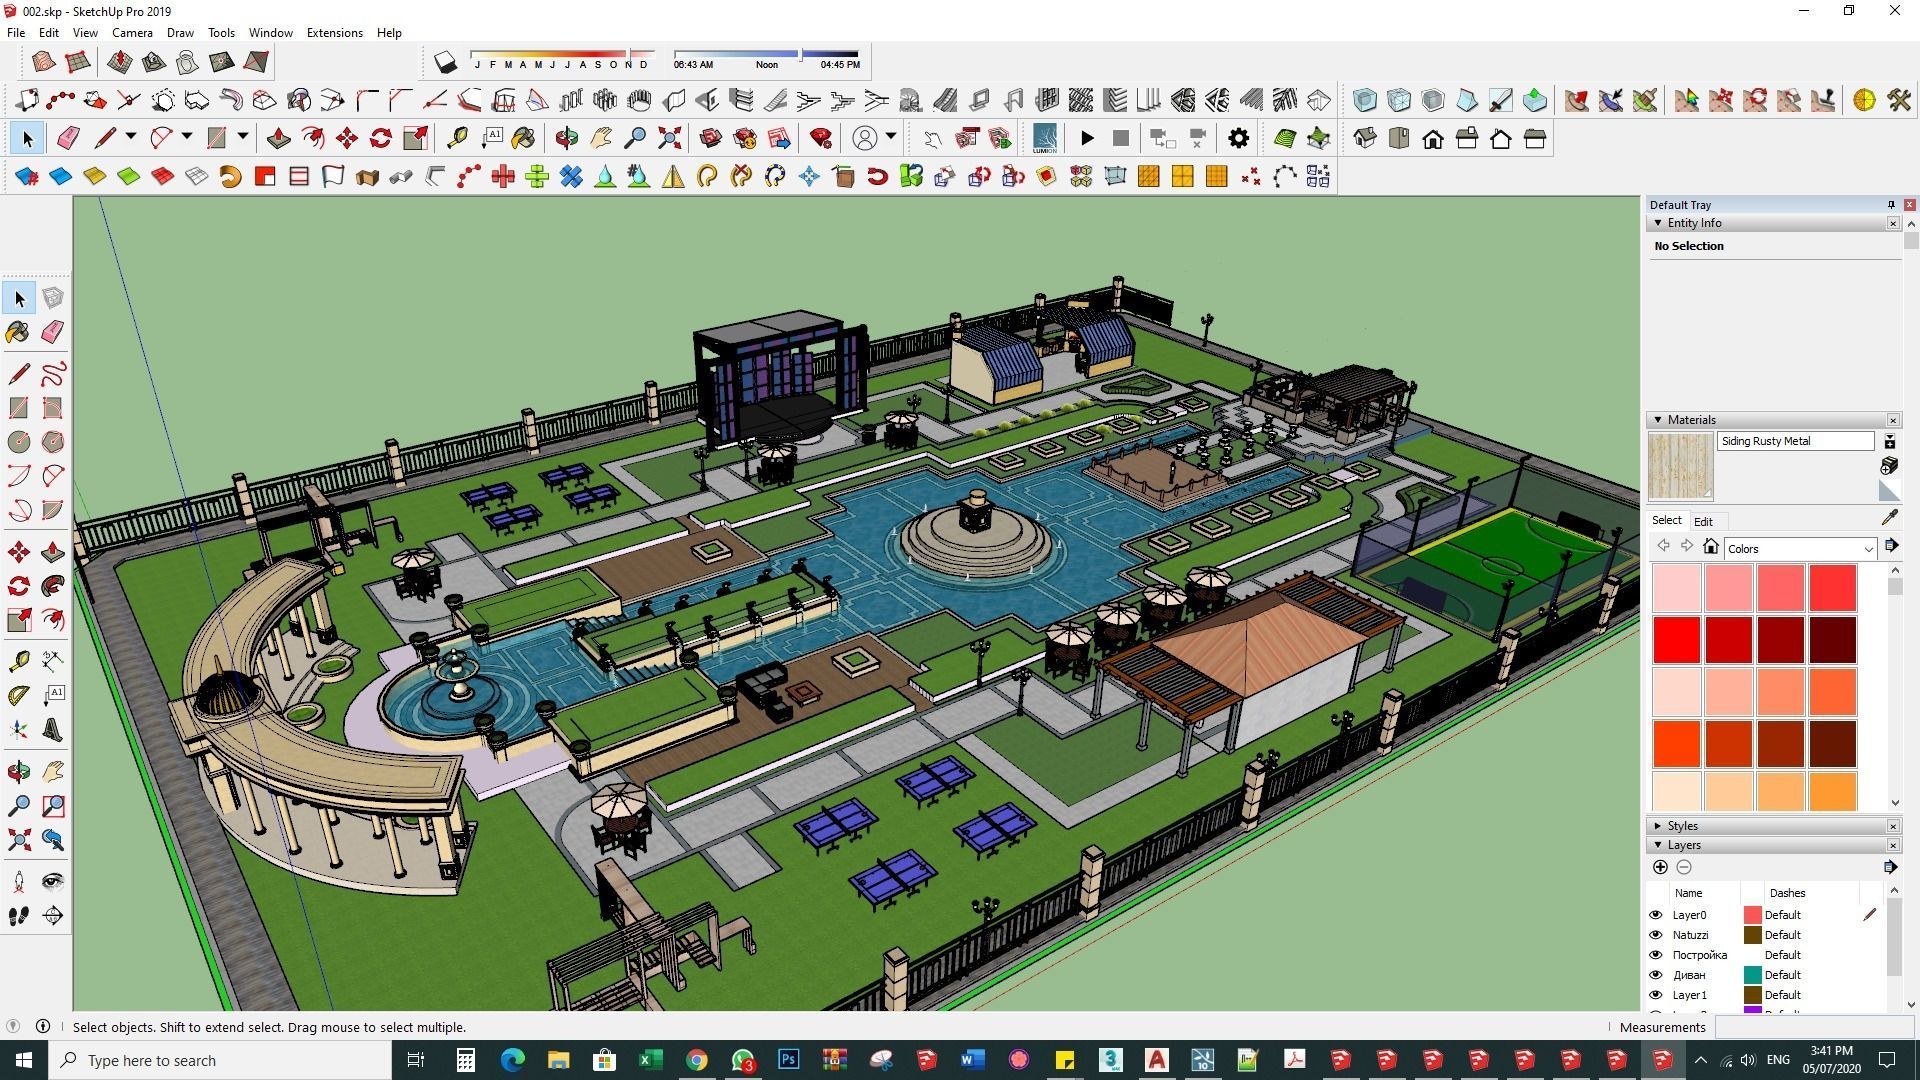
Task: Switch to the Edit tab in Materials
Action: (1703, 521)
